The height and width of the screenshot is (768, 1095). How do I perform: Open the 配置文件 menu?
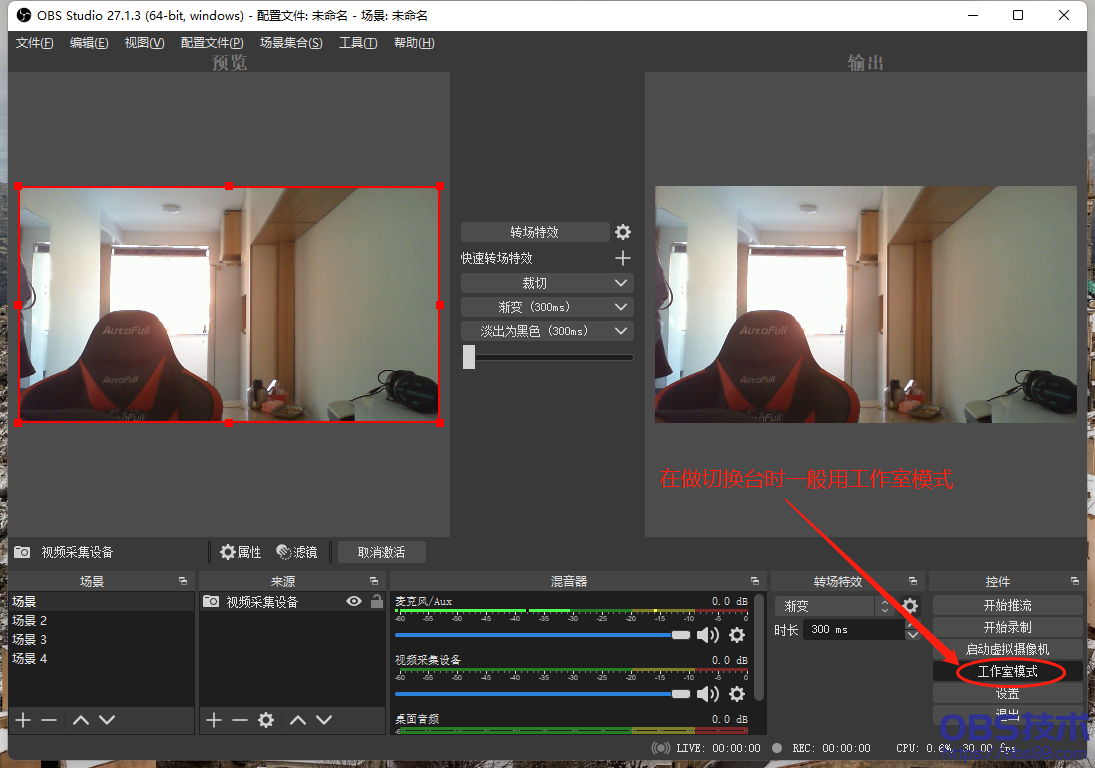pyautogui.click(x=212, y=43)
